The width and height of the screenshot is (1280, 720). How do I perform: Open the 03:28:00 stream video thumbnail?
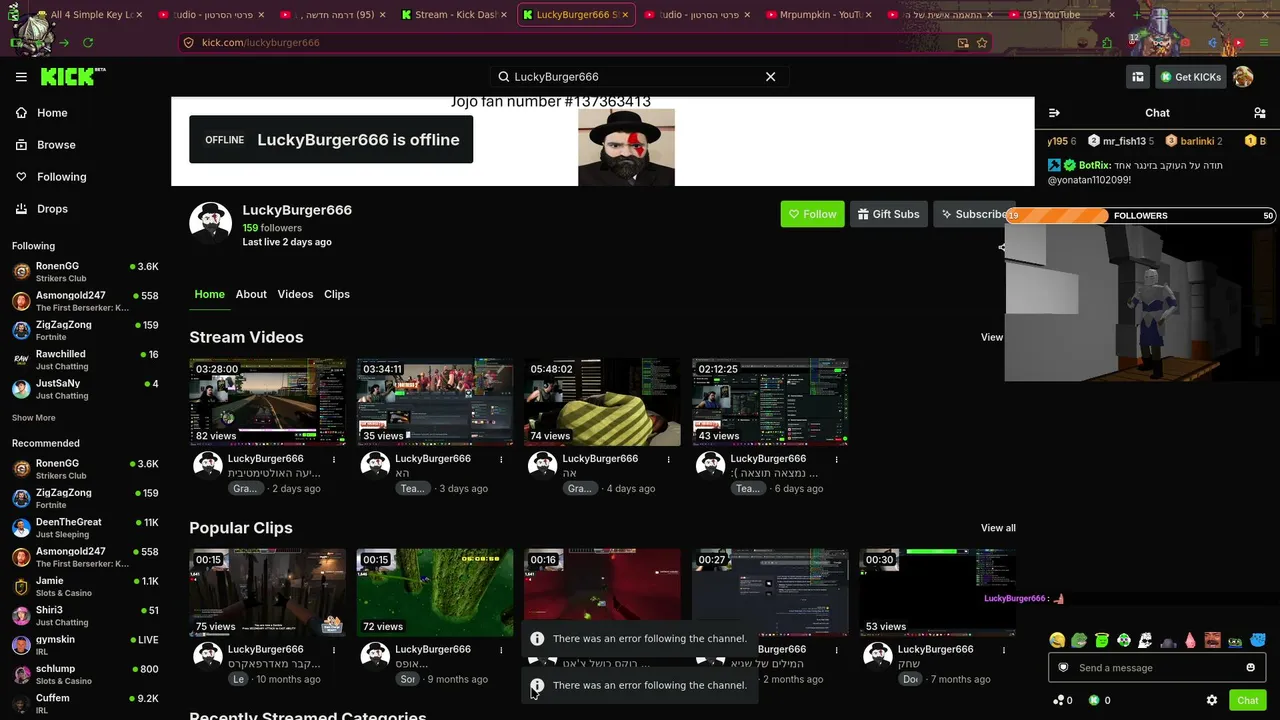coord(268,402)
